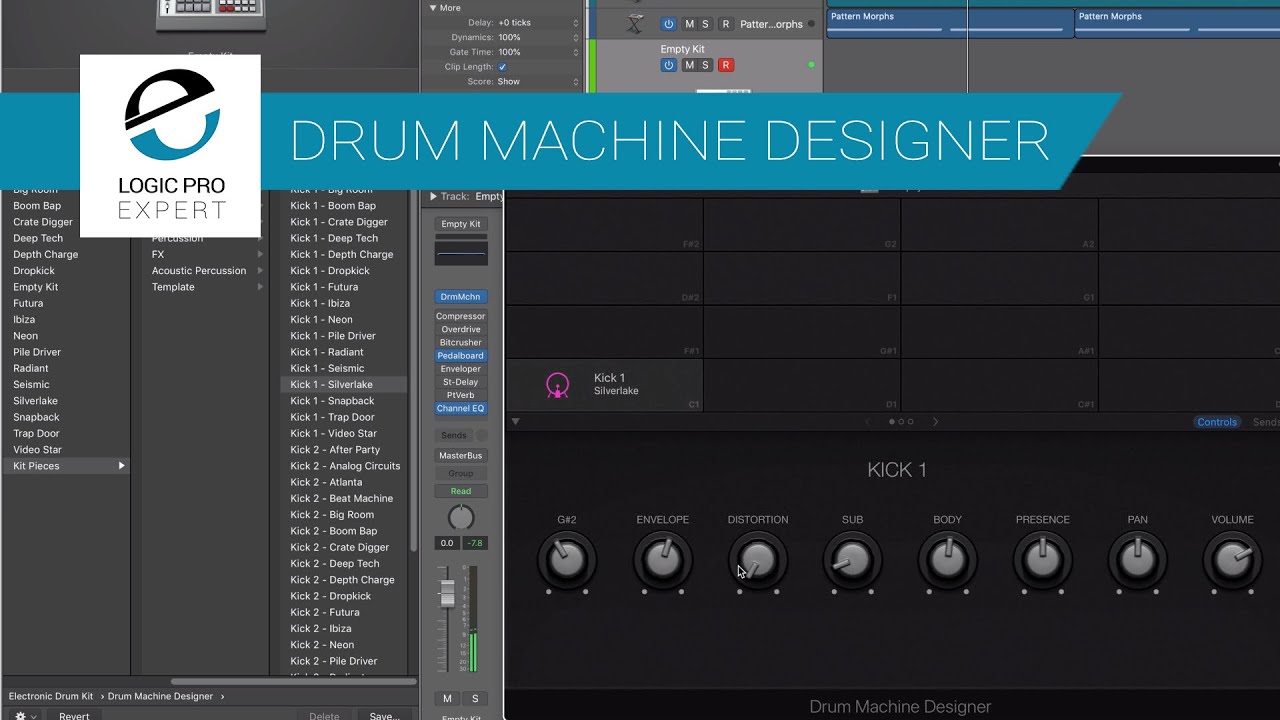Disable the red record button on Empty Kit
The image size is (1280, 720).
(x=726, y=65)
